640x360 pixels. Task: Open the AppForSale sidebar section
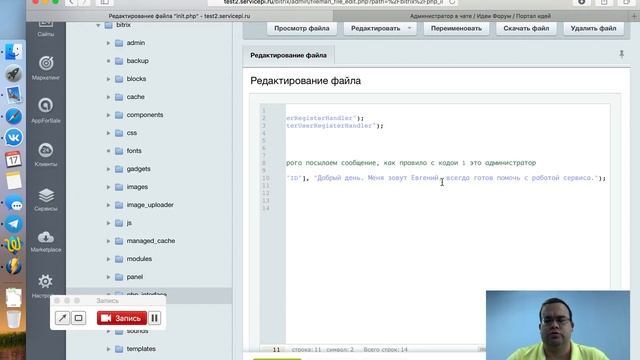click(x=46, y=111)
